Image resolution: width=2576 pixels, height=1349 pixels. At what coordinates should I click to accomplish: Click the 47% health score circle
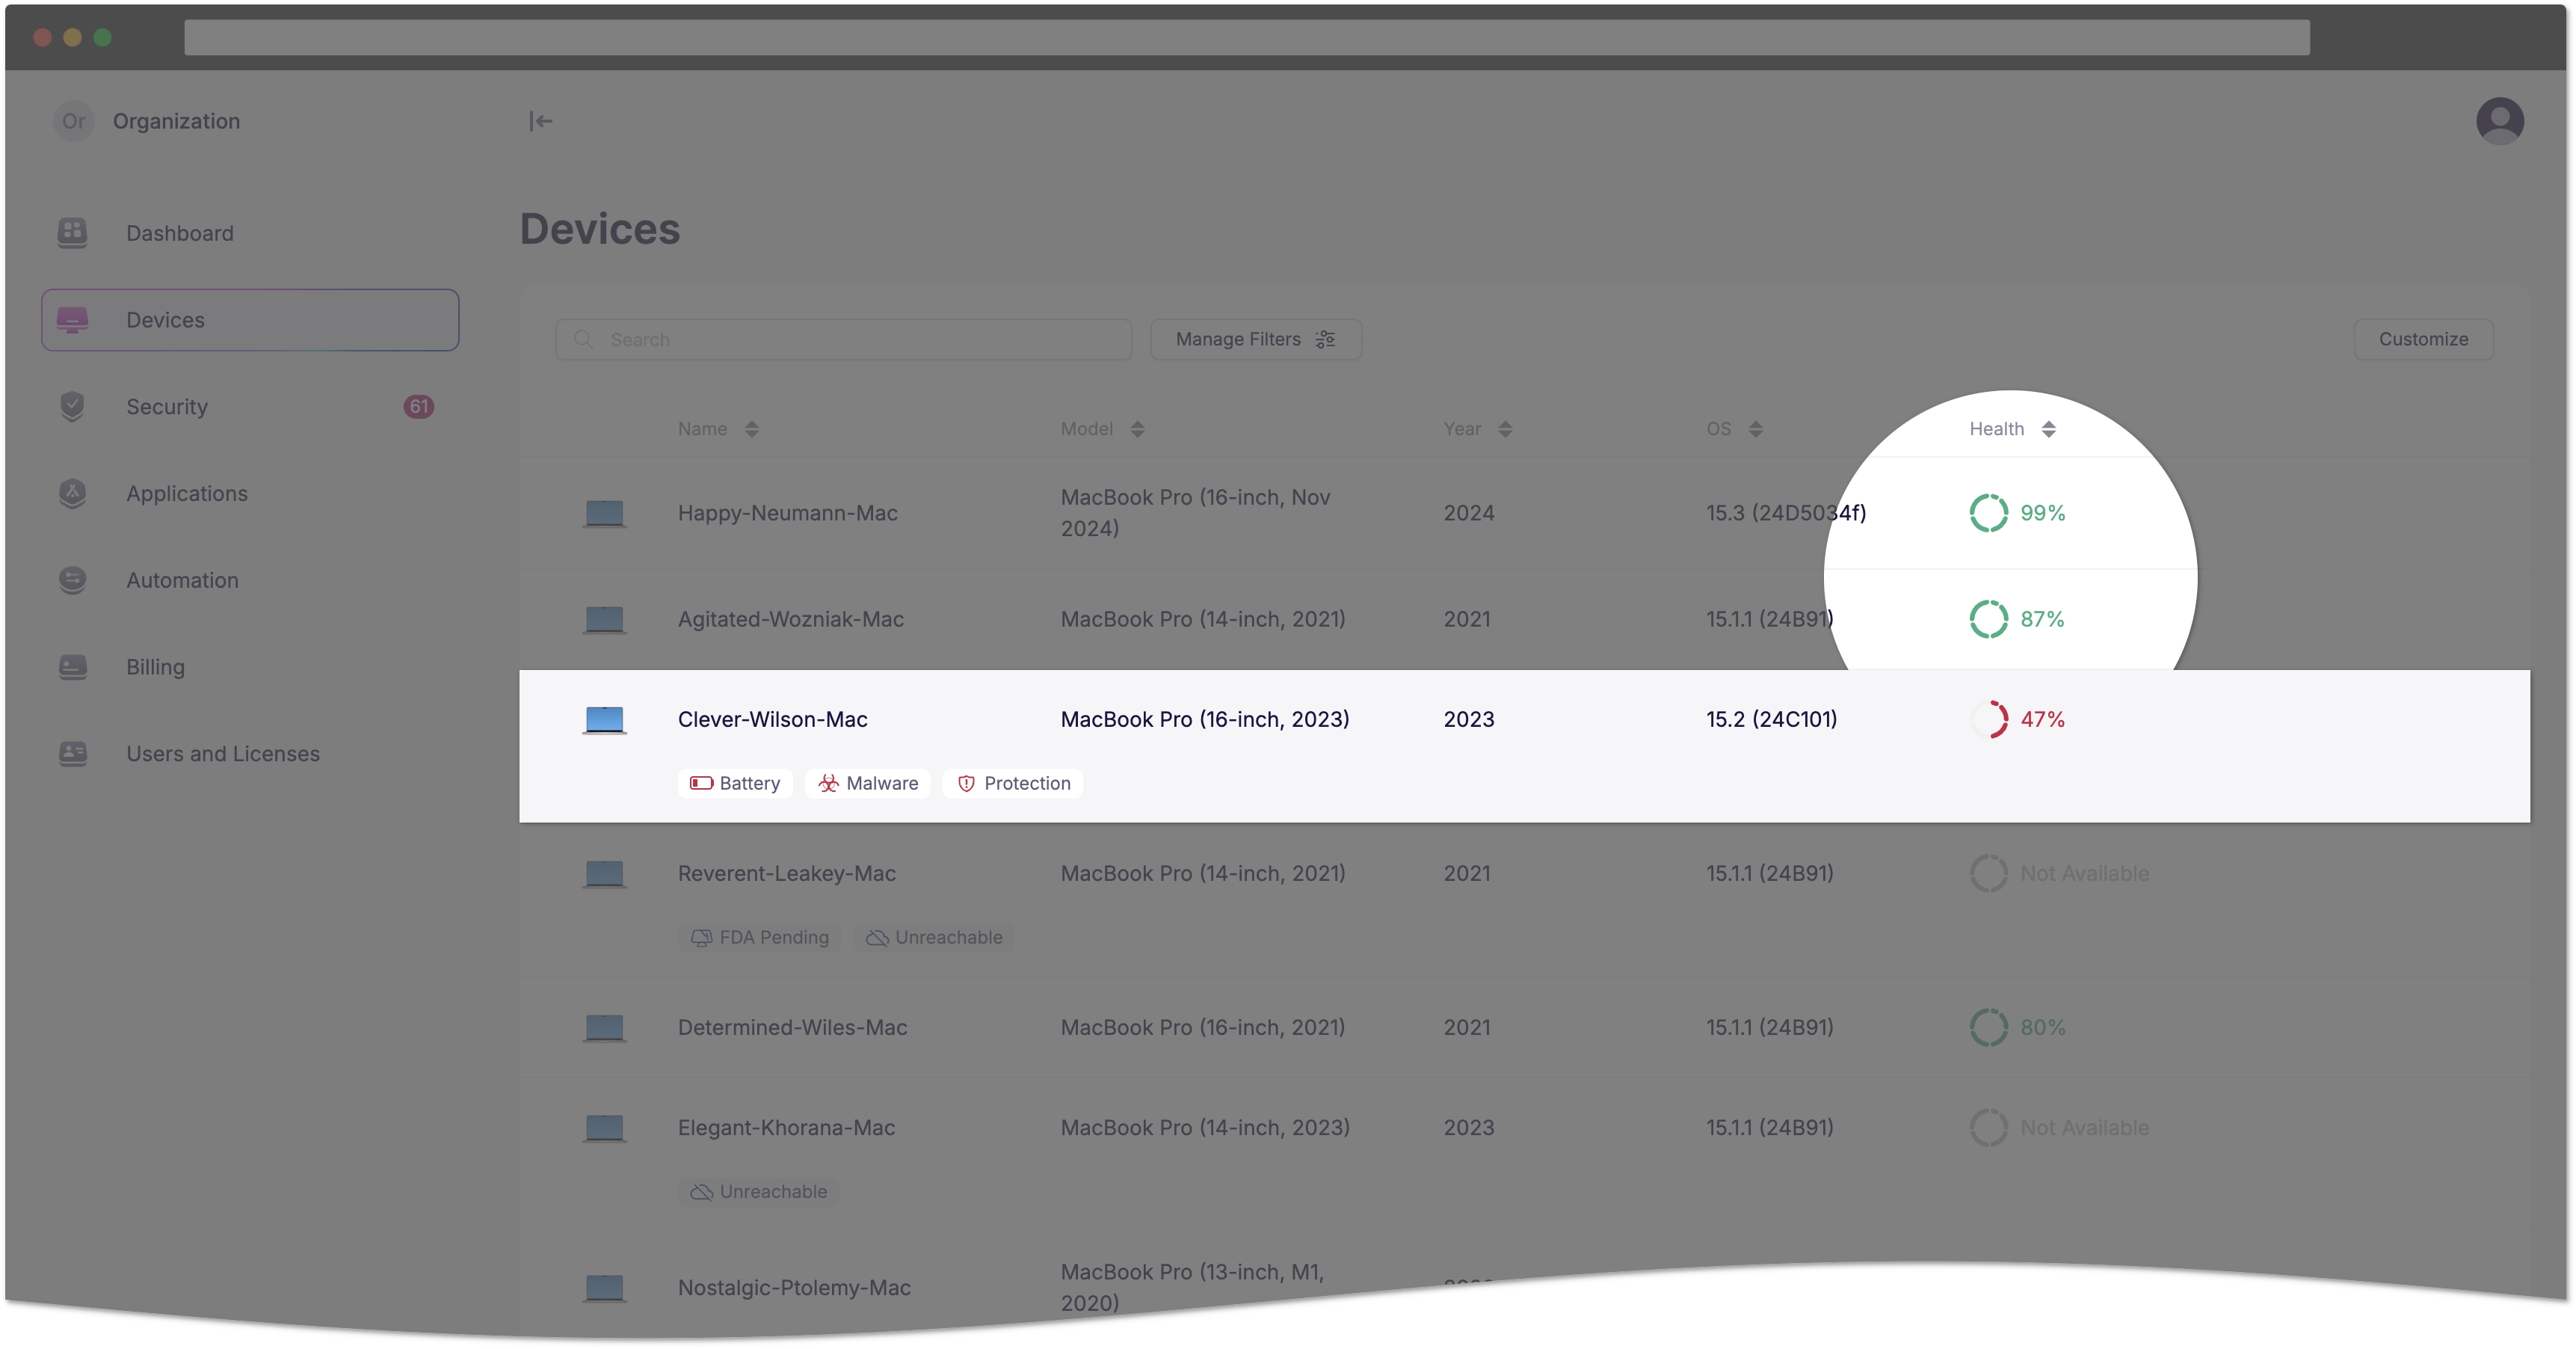click(x=1990, y=719)
